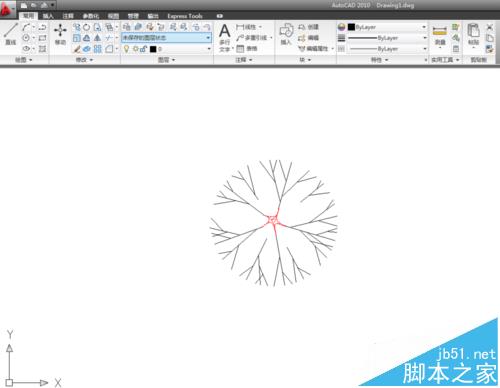Open the object color ByLayer dropdown

point(424,27)
